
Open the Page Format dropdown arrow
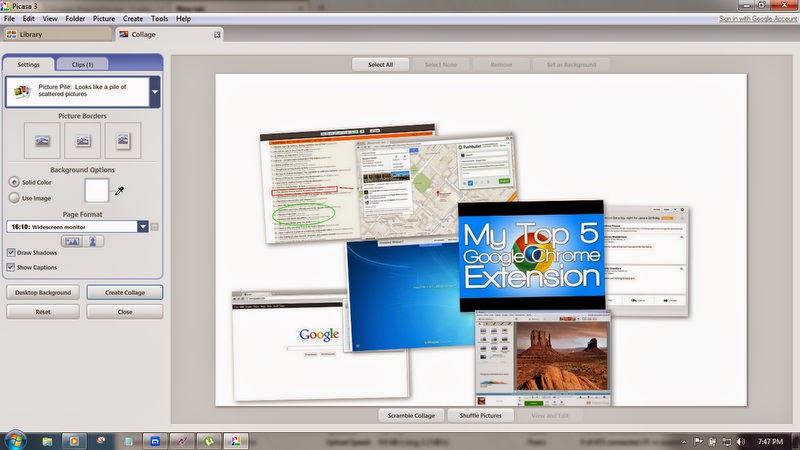point(143,227)
